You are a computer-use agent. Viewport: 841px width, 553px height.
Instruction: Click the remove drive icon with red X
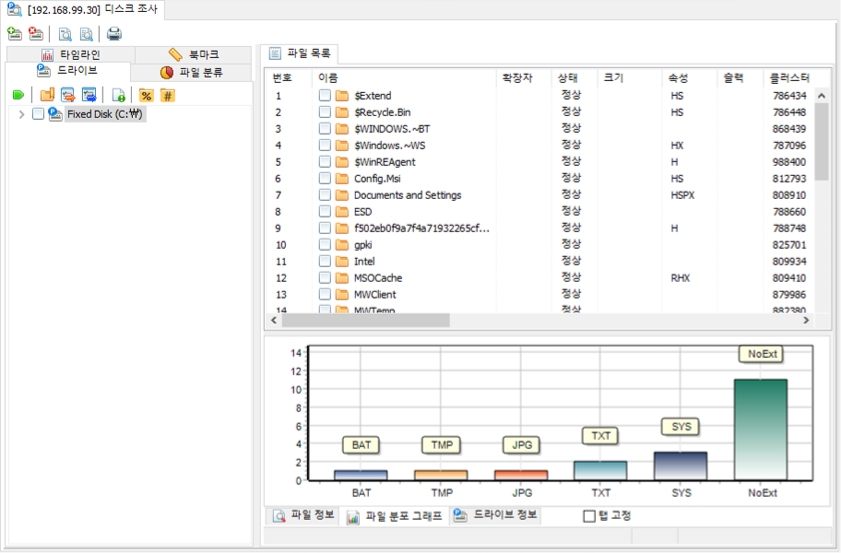[36, 34]
